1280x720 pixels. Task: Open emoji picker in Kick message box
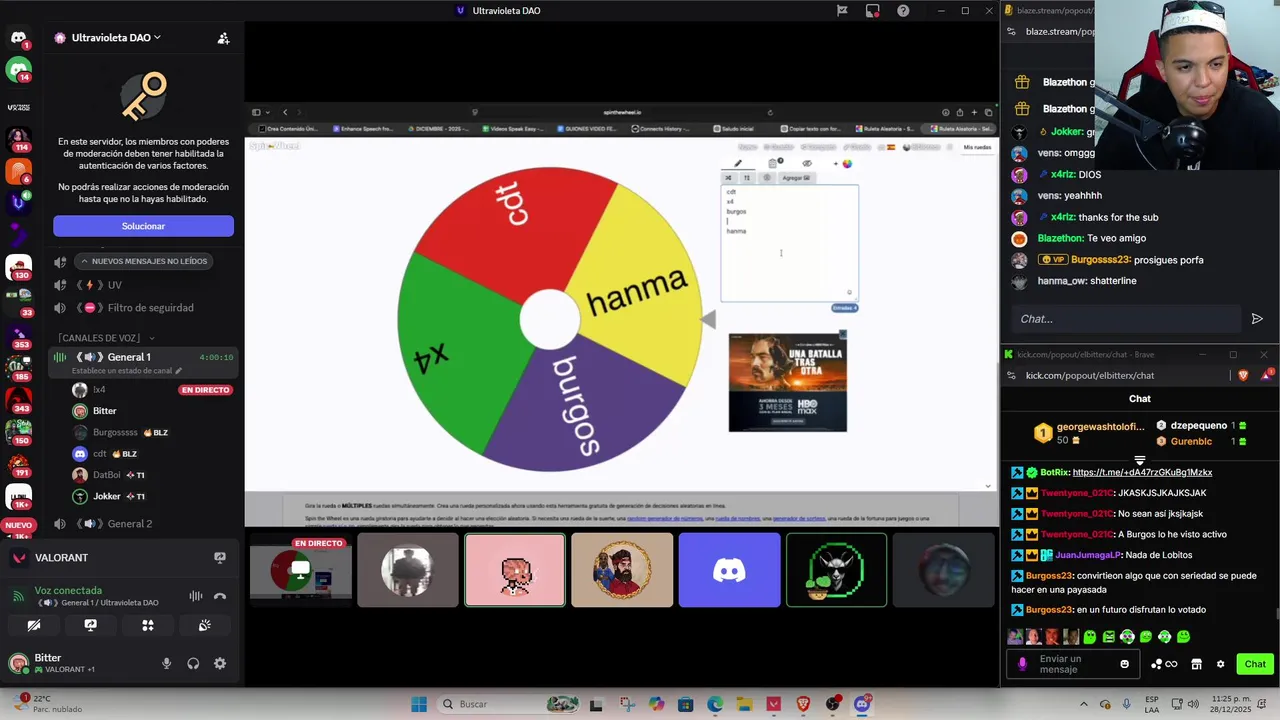click(1125, 664)
